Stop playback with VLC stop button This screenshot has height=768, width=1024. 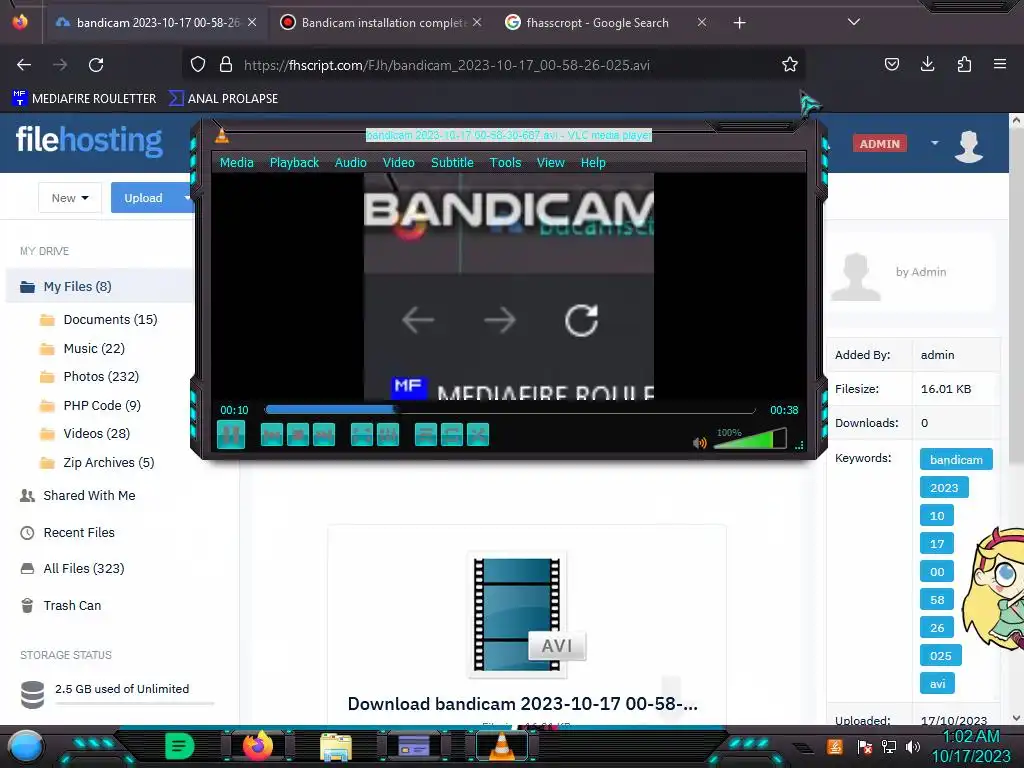pyautogui.click(x=298, y=435)
